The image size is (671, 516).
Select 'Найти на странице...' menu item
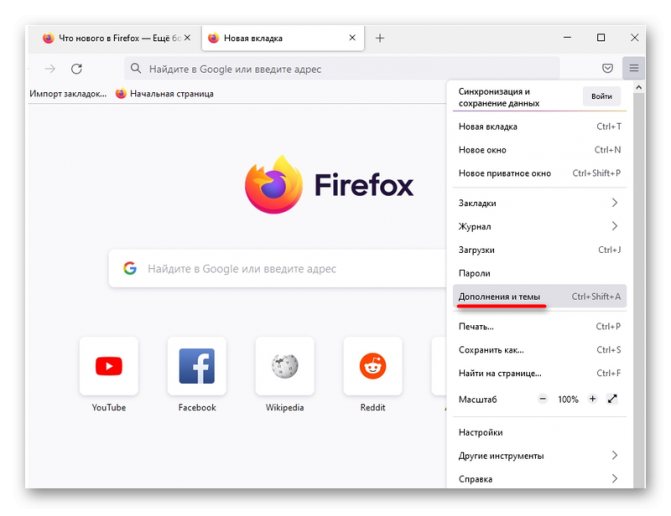[539, 373]
